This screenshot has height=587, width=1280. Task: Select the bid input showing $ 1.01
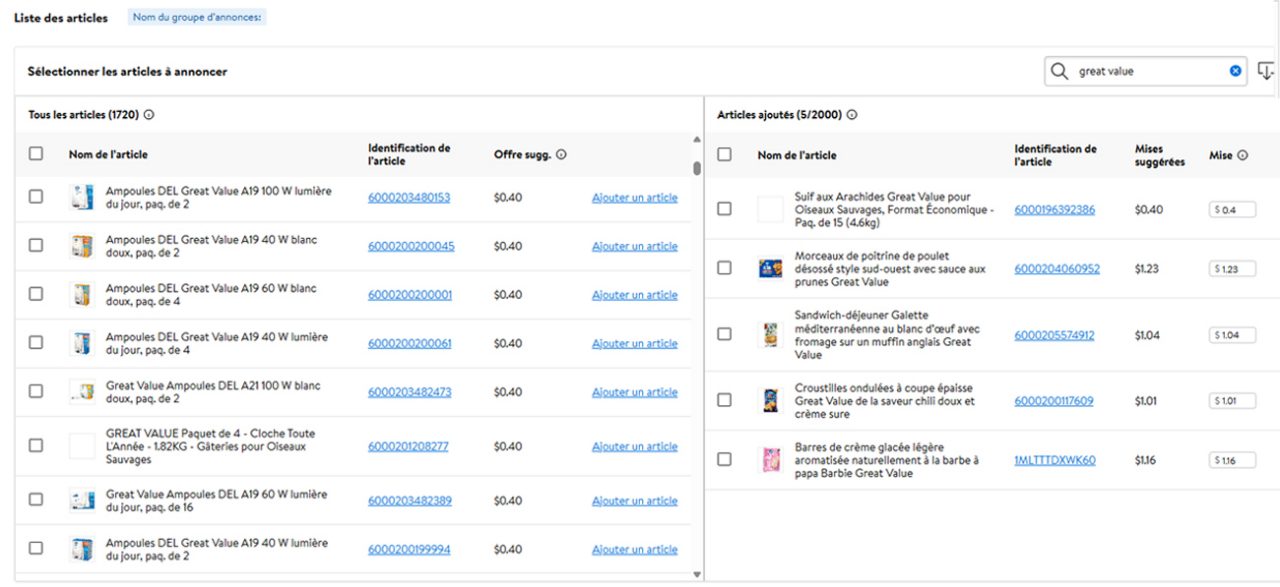(1232, 401)
